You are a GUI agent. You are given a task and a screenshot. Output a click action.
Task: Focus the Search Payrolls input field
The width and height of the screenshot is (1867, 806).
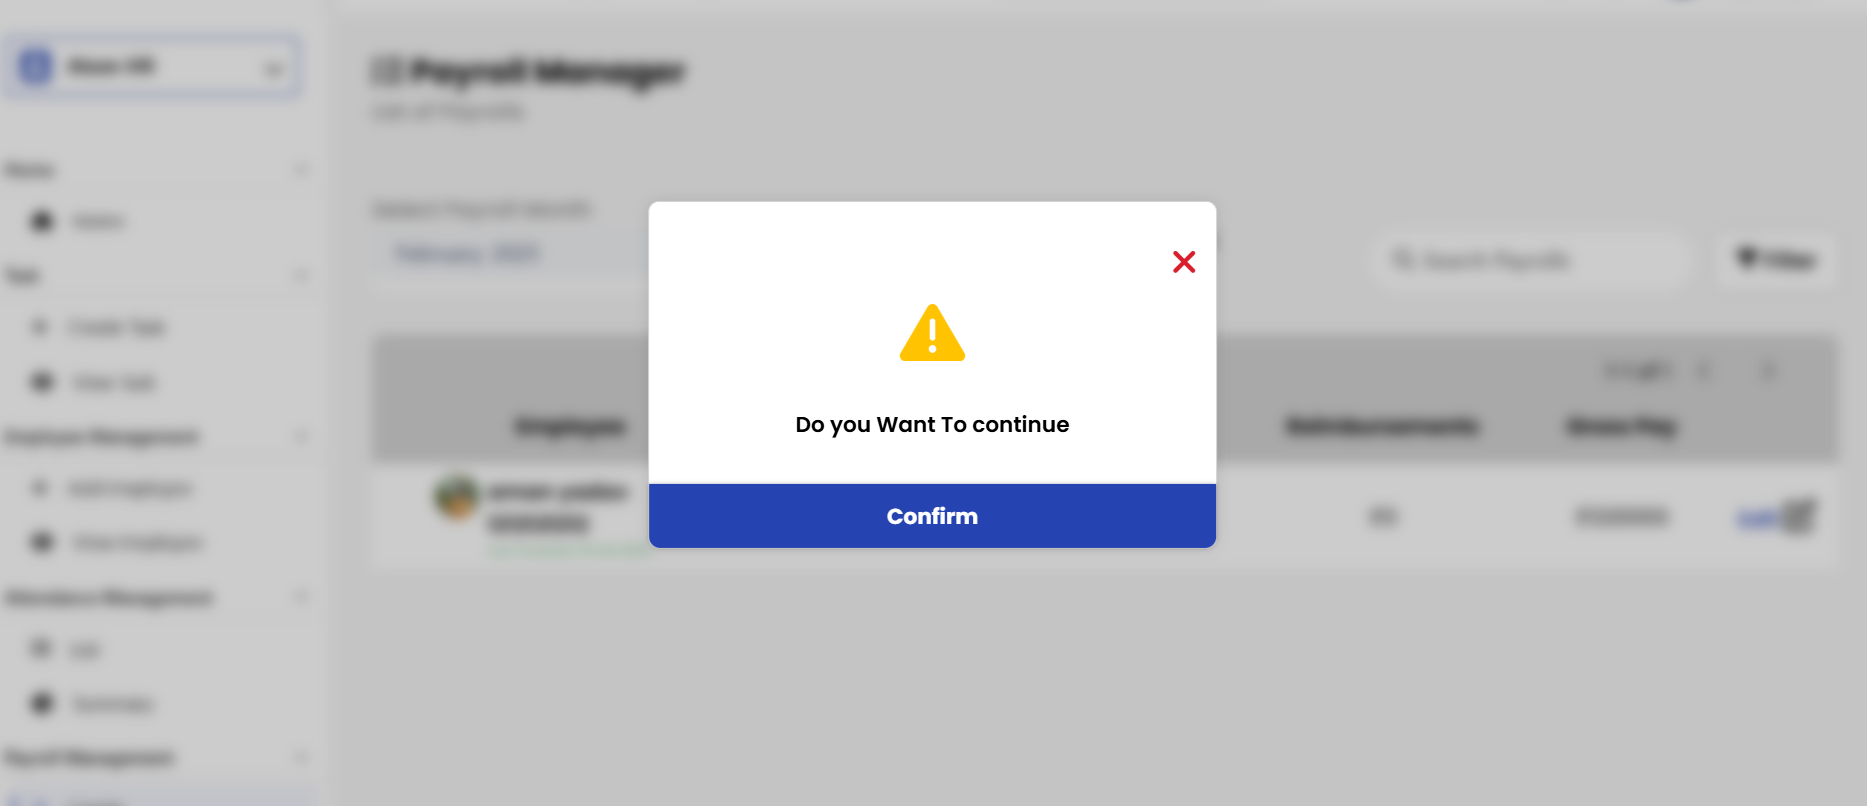coord(1530,261)
